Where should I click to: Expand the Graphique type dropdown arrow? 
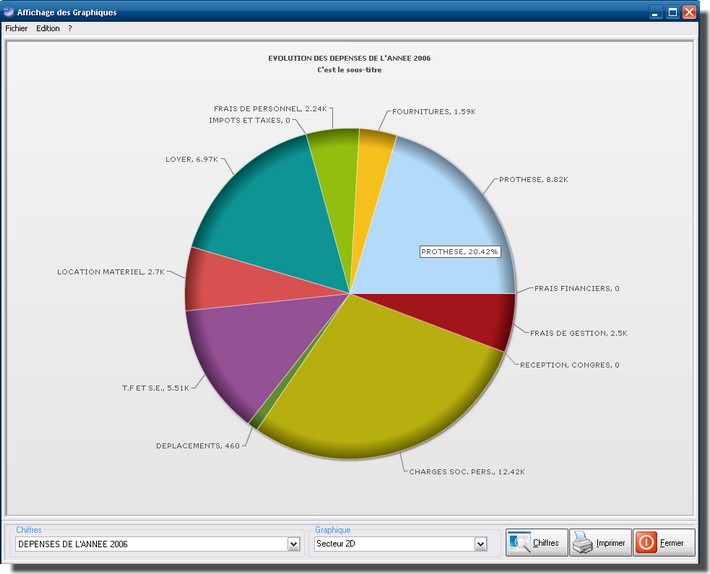pos(480,544)
